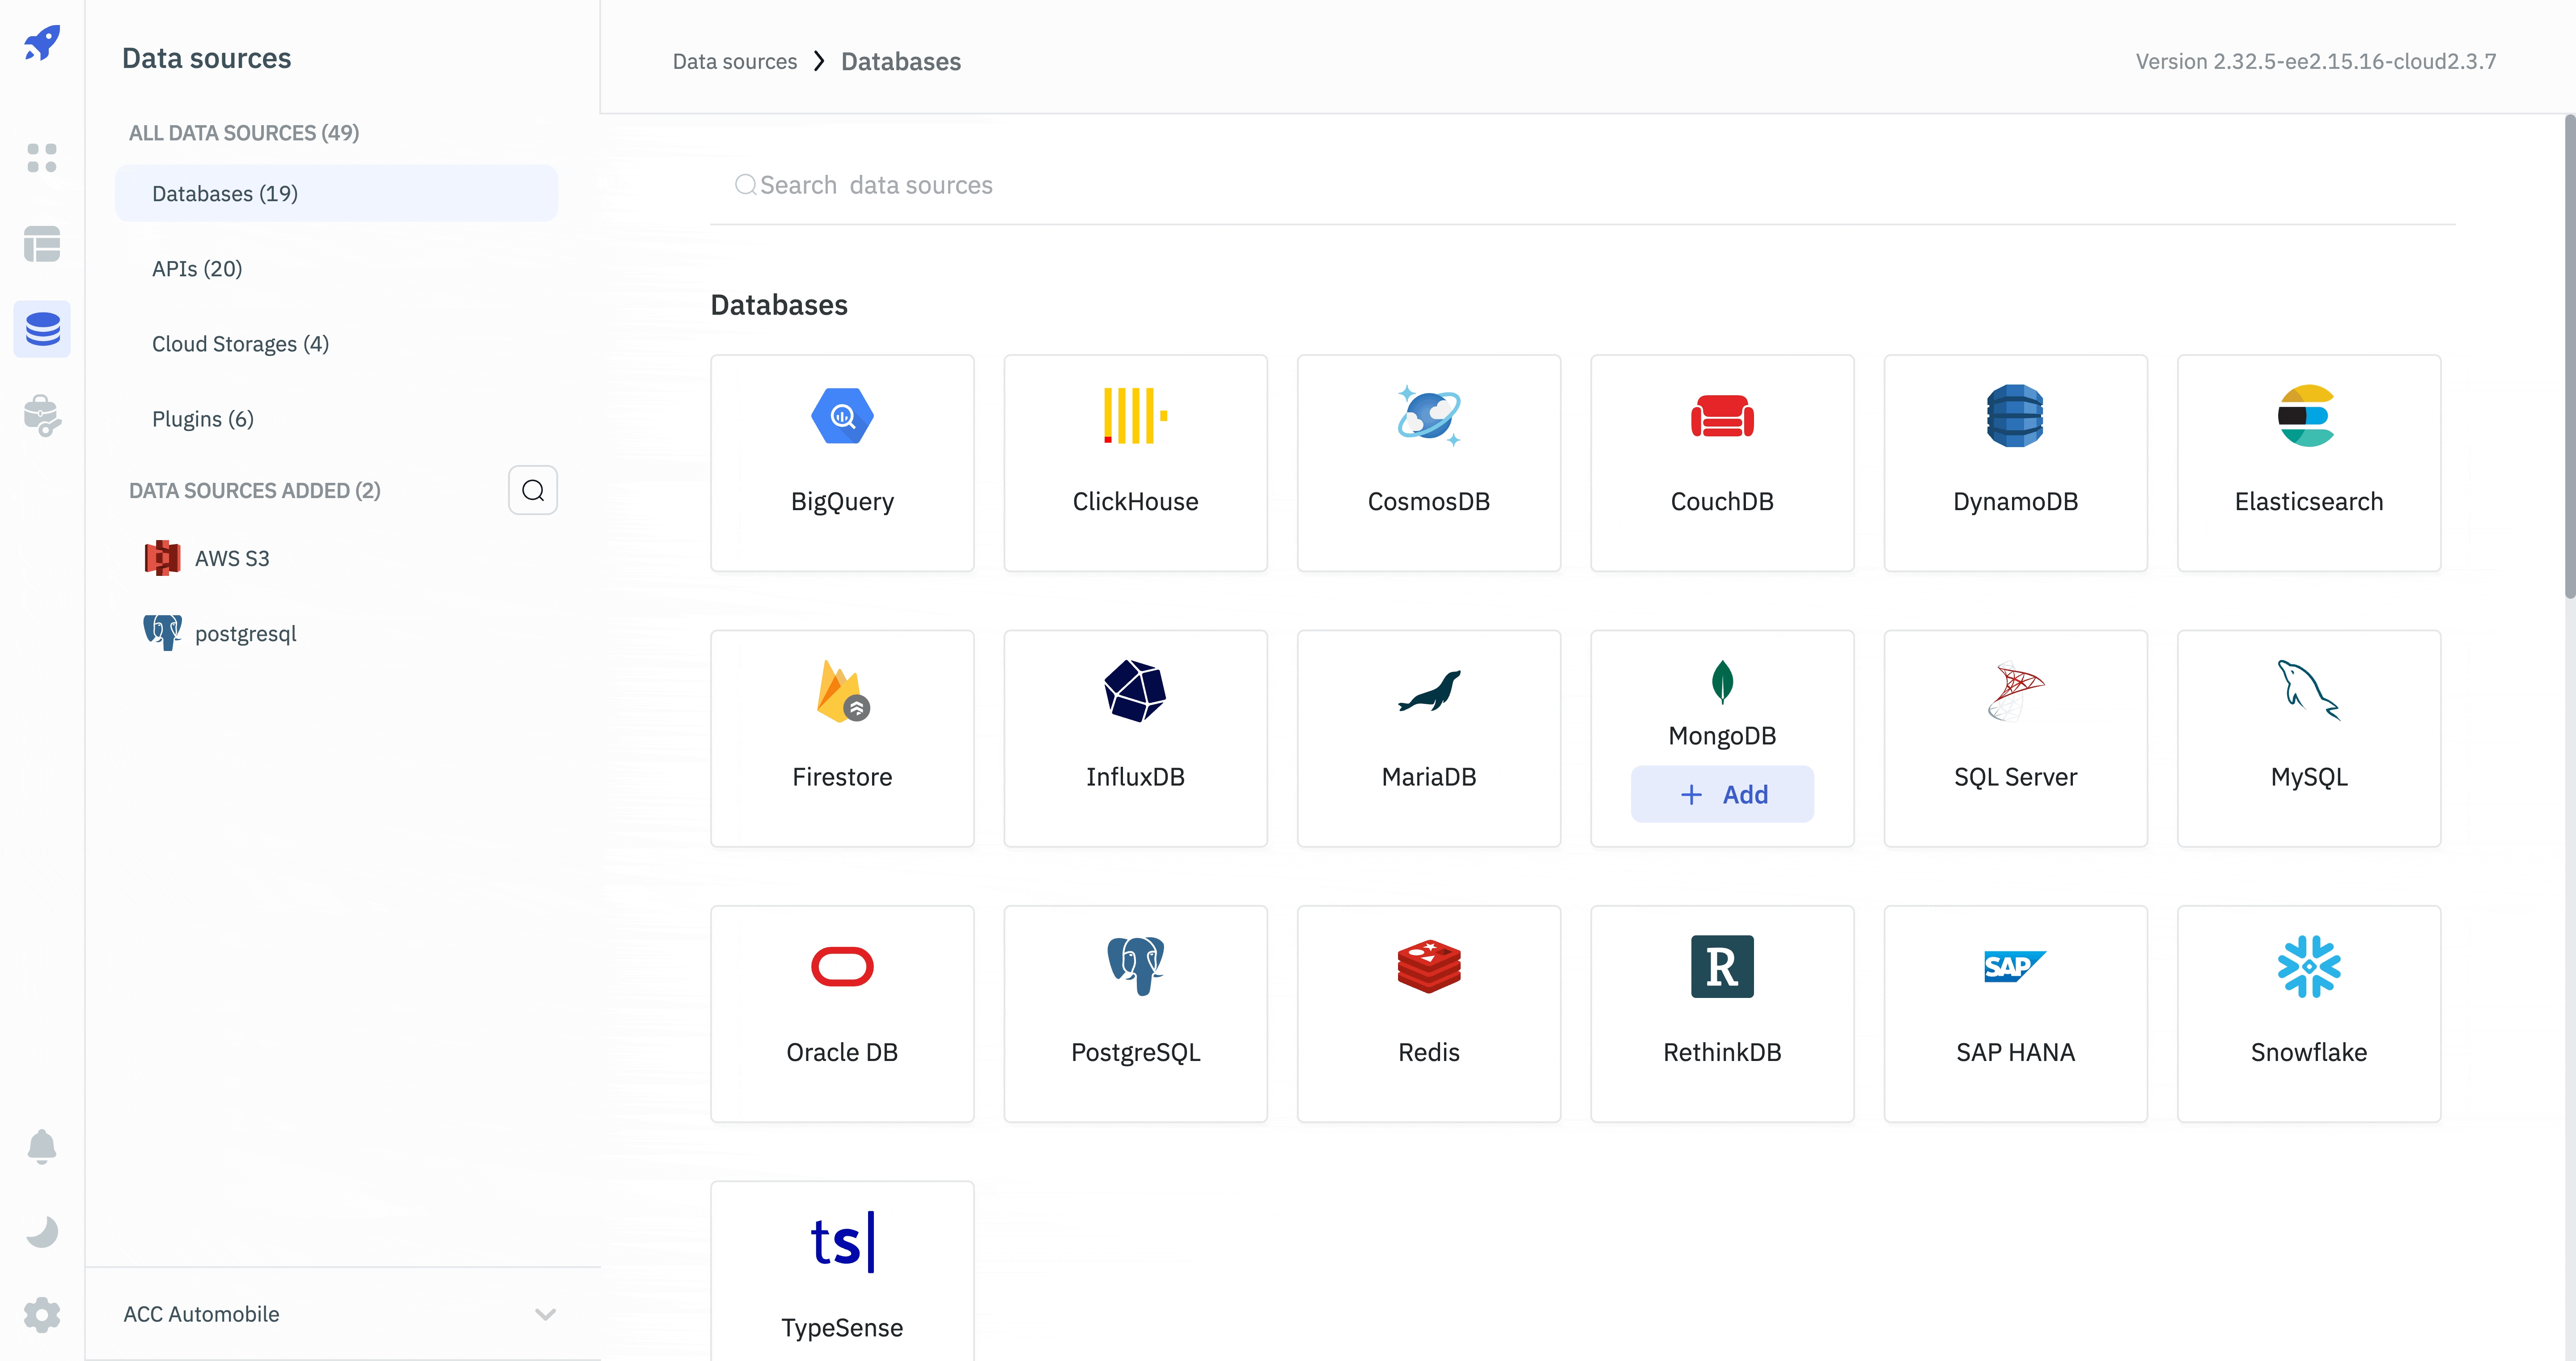This screenshot has width=2576, height=1361.
Task: Open the apps dashboard grid icon
Action: pyautogui.click(x=42, y=157)
